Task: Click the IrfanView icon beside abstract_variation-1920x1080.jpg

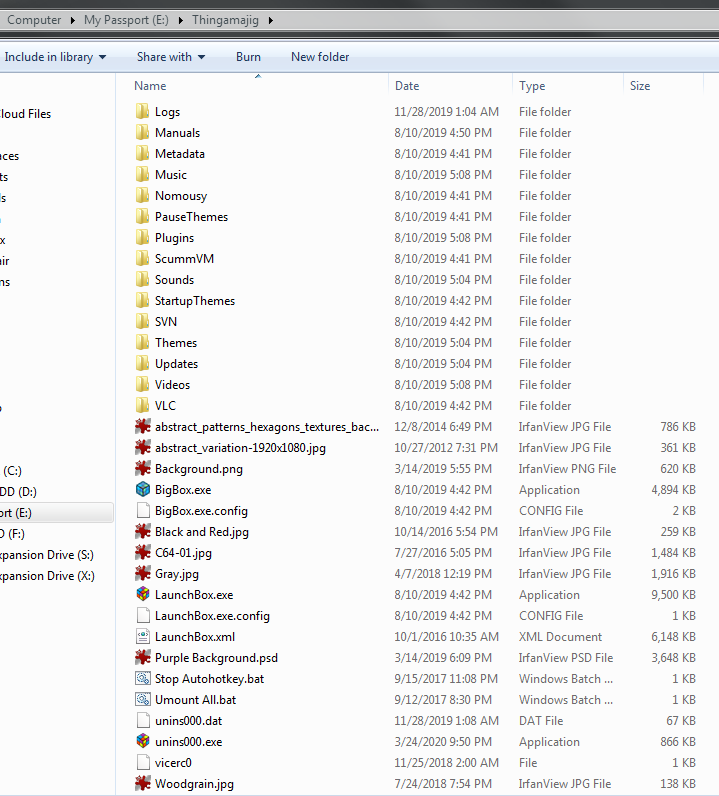Action: pos(143,448)
